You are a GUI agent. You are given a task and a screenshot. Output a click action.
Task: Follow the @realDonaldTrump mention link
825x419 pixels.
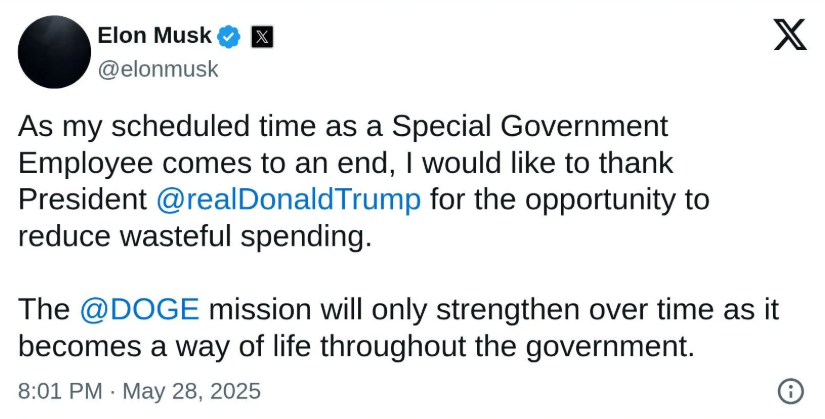coord(288,200)
